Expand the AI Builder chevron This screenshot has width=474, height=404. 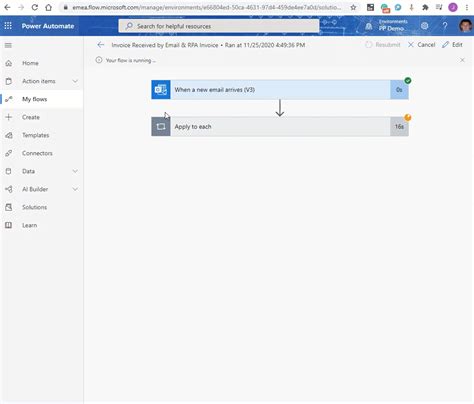coord(75,189)
